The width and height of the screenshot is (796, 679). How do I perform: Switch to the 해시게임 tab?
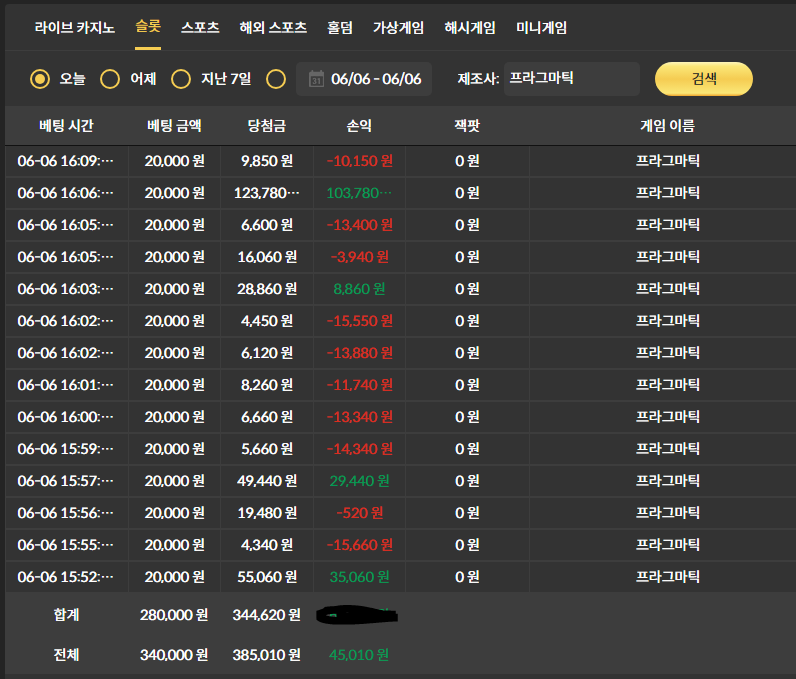pos(470,27)
